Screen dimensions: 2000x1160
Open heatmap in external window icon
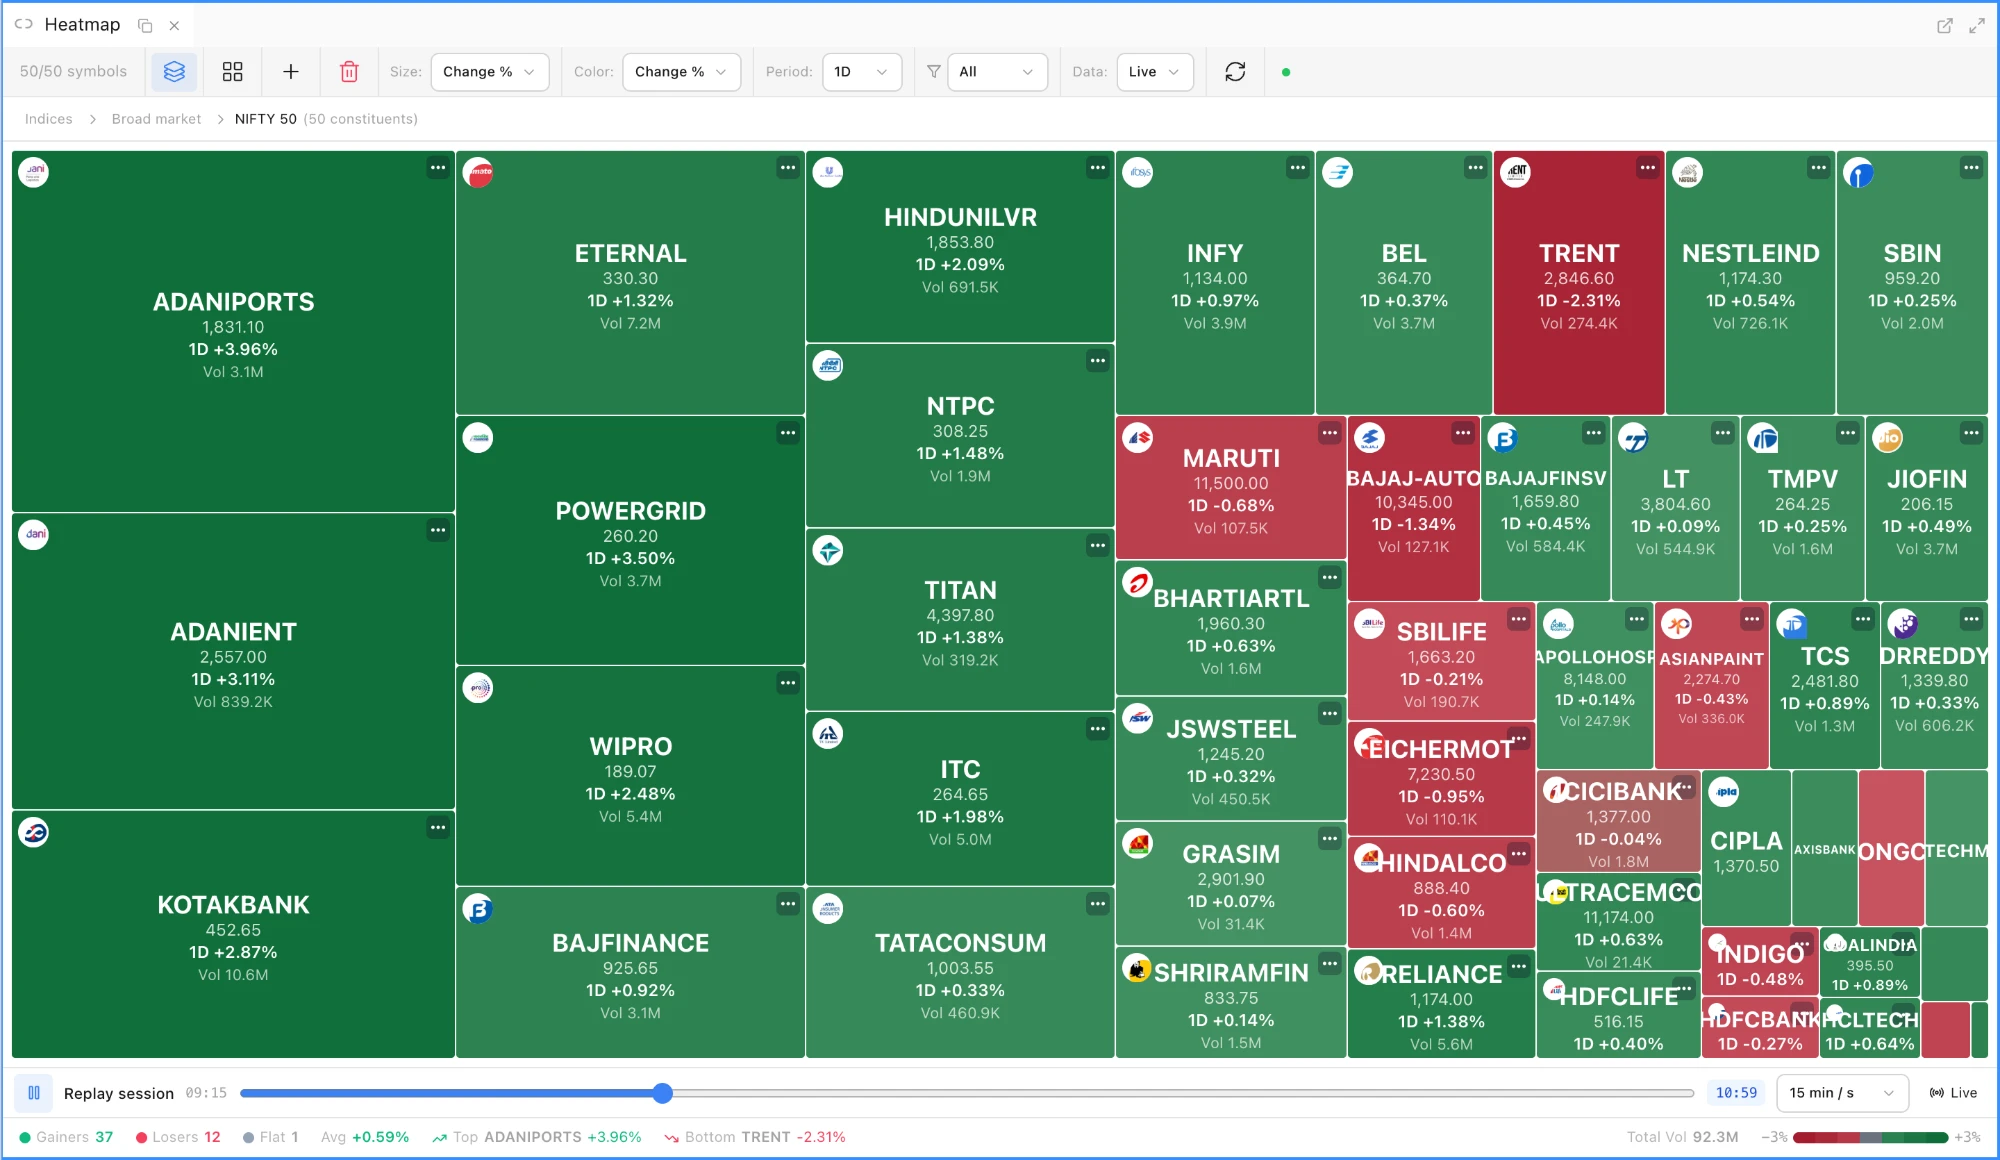click(1945, 26)
